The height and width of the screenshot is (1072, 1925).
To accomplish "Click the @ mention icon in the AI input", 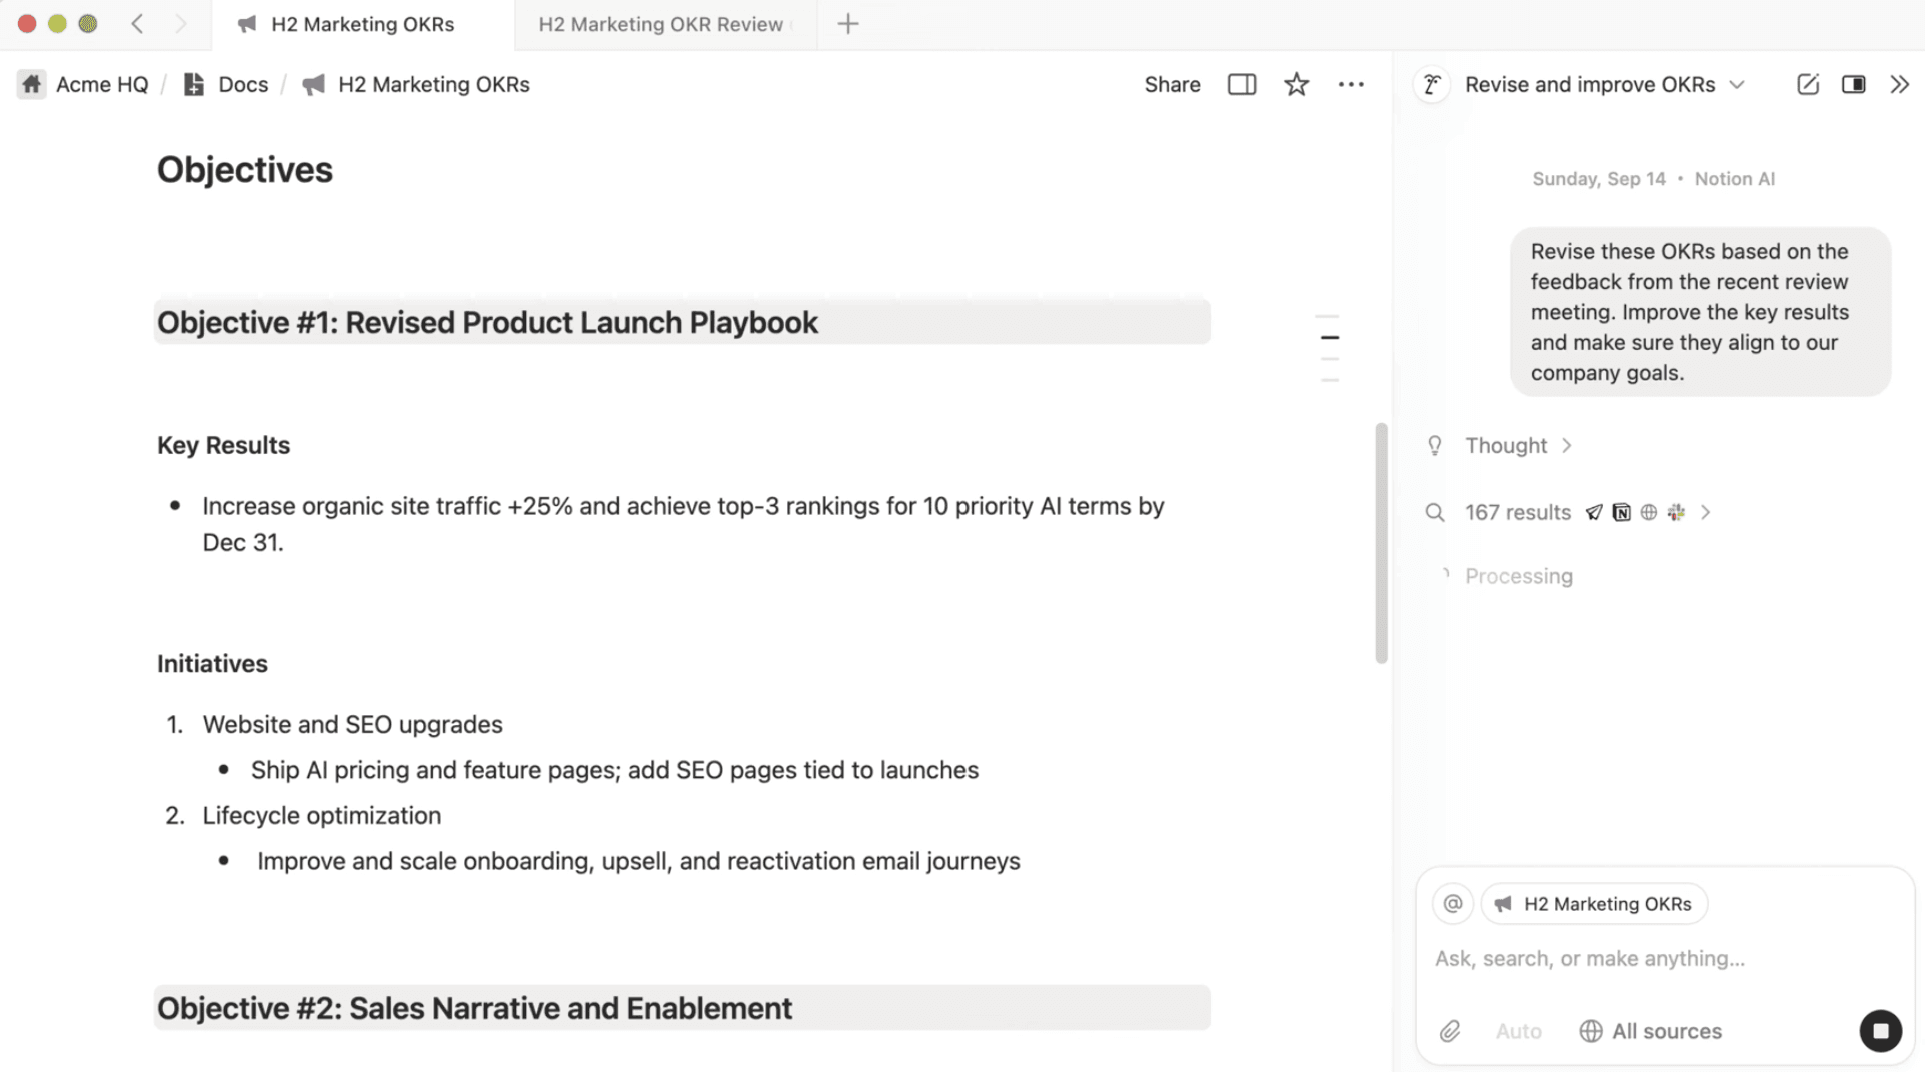I will tap(1452, 903).
